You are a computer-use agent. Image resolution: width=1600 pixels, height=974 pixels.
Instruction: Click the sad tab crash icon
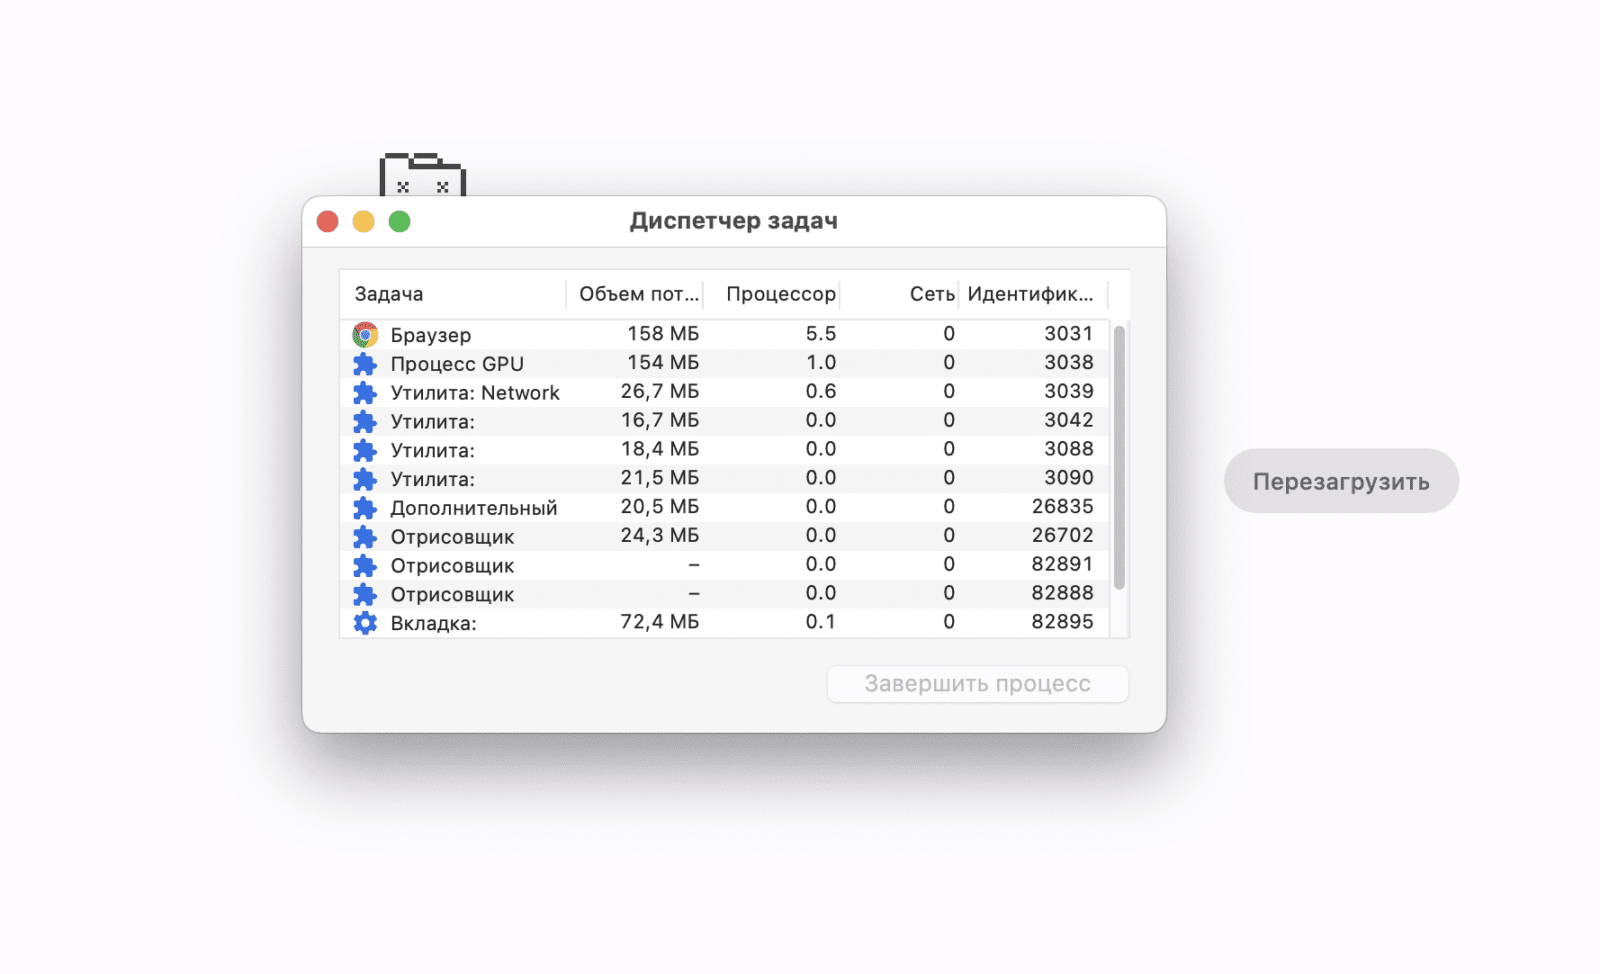[422, 175]
